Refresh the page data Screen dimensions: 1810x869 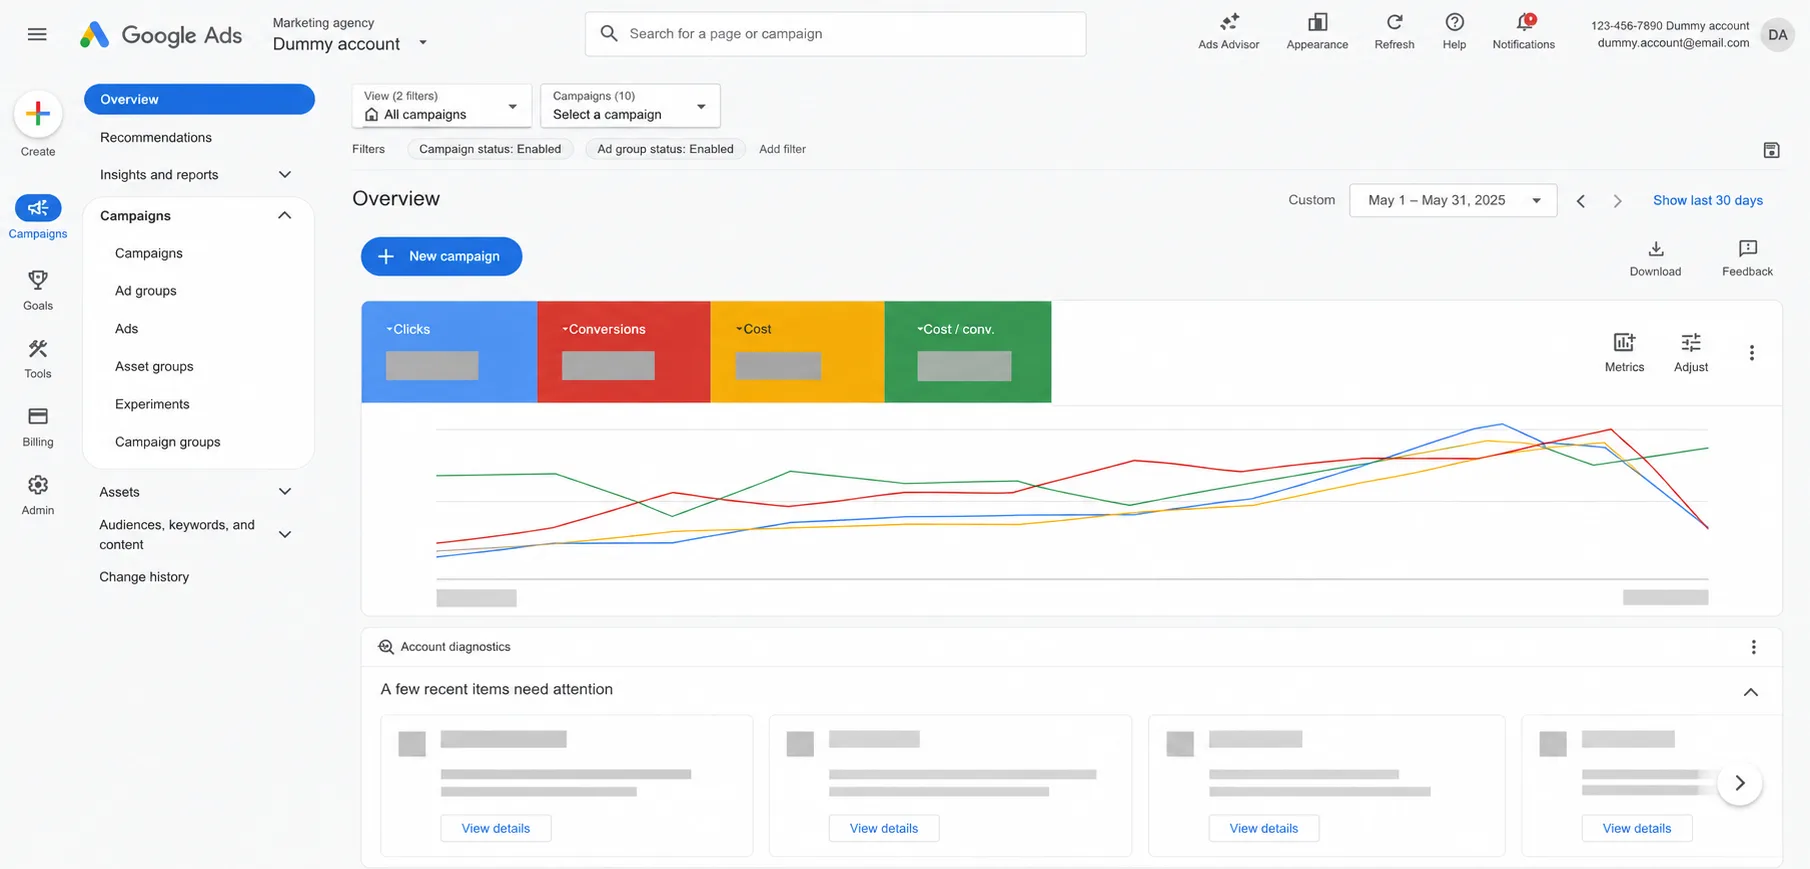pos(1394,32)
